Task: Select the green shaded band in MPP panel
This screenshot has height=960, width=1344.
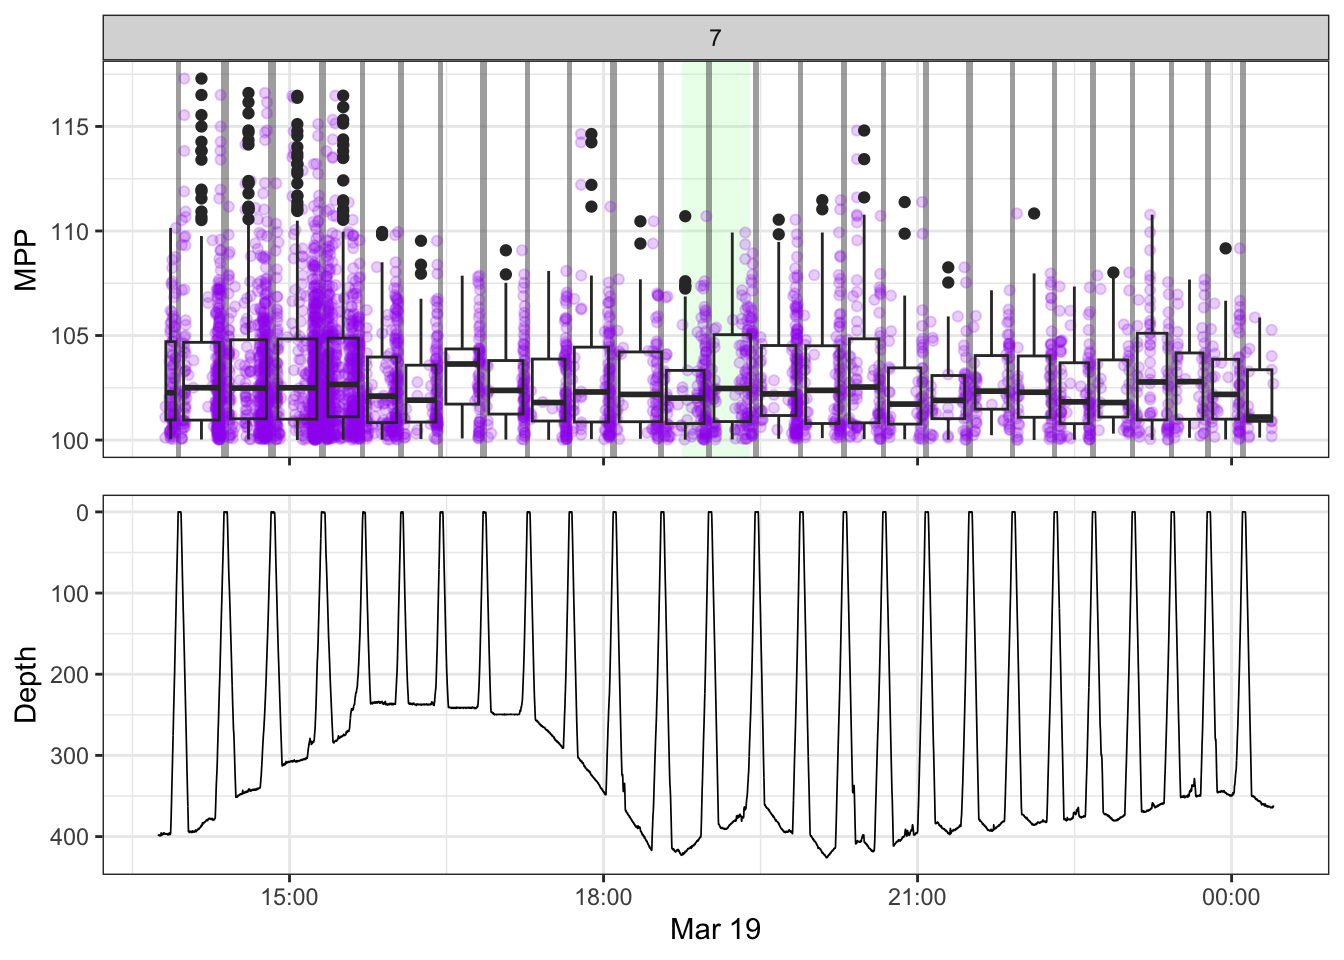Action: tap(716, 260)
